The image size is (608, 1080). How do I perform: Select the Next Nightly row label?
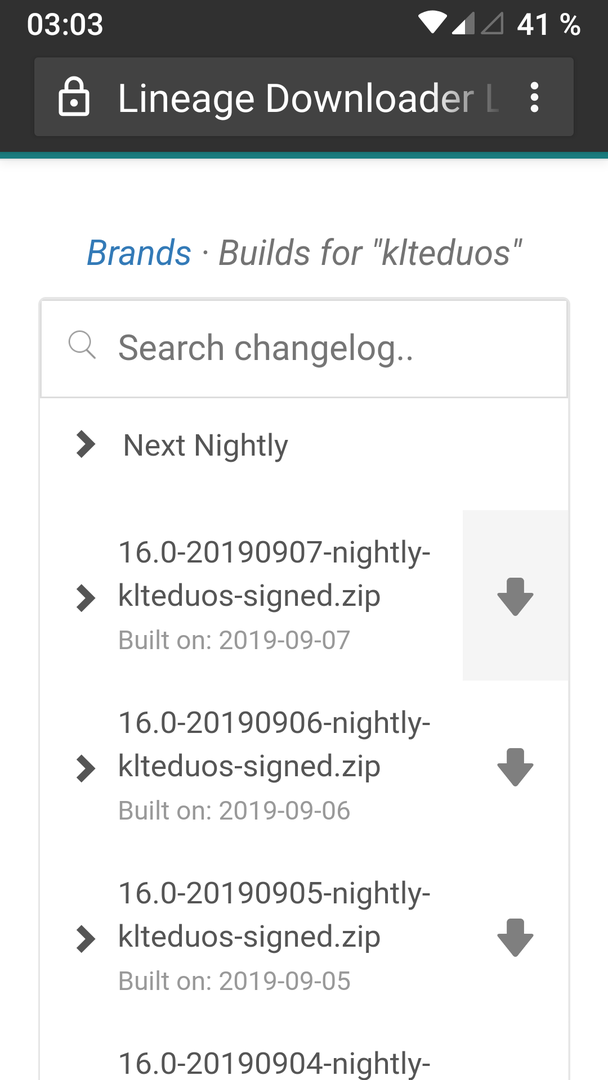(x=205, y=446)
